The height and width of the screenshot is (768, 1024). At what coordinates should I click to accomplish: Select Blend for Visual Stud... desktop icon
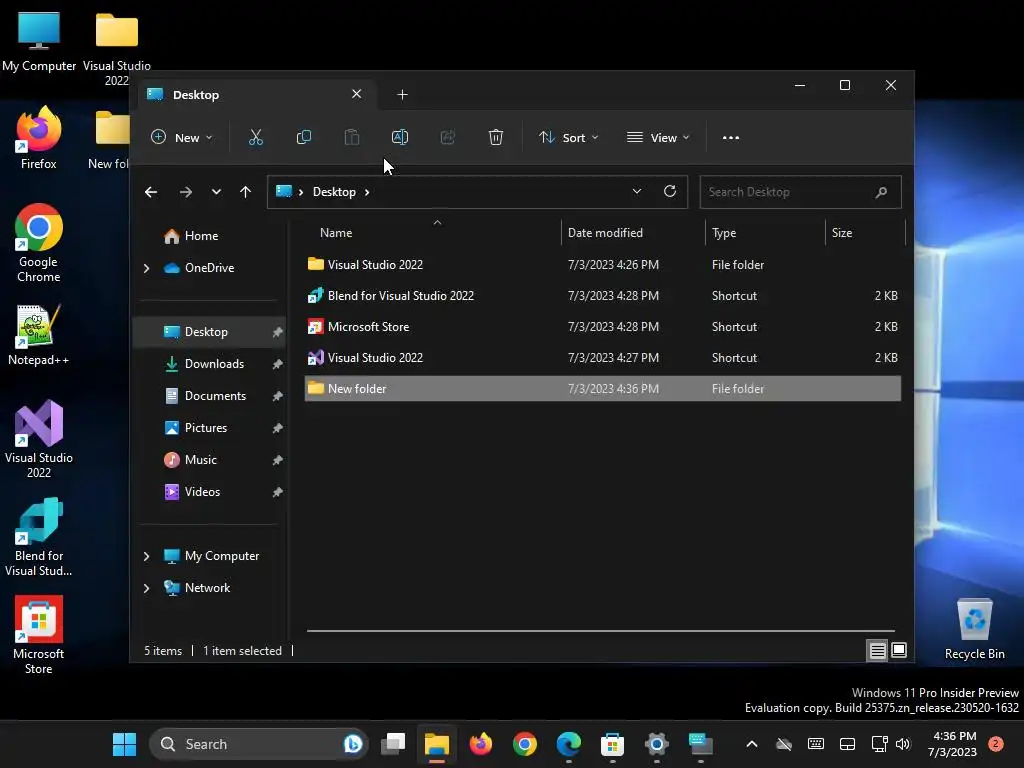39,537
